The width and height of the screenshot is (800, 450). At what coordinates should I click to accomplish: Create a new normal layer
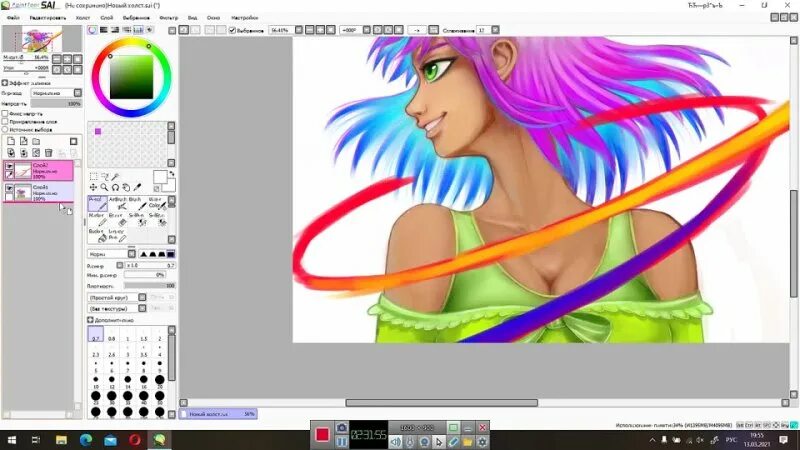pyautogui.click(x=11, y=141)
